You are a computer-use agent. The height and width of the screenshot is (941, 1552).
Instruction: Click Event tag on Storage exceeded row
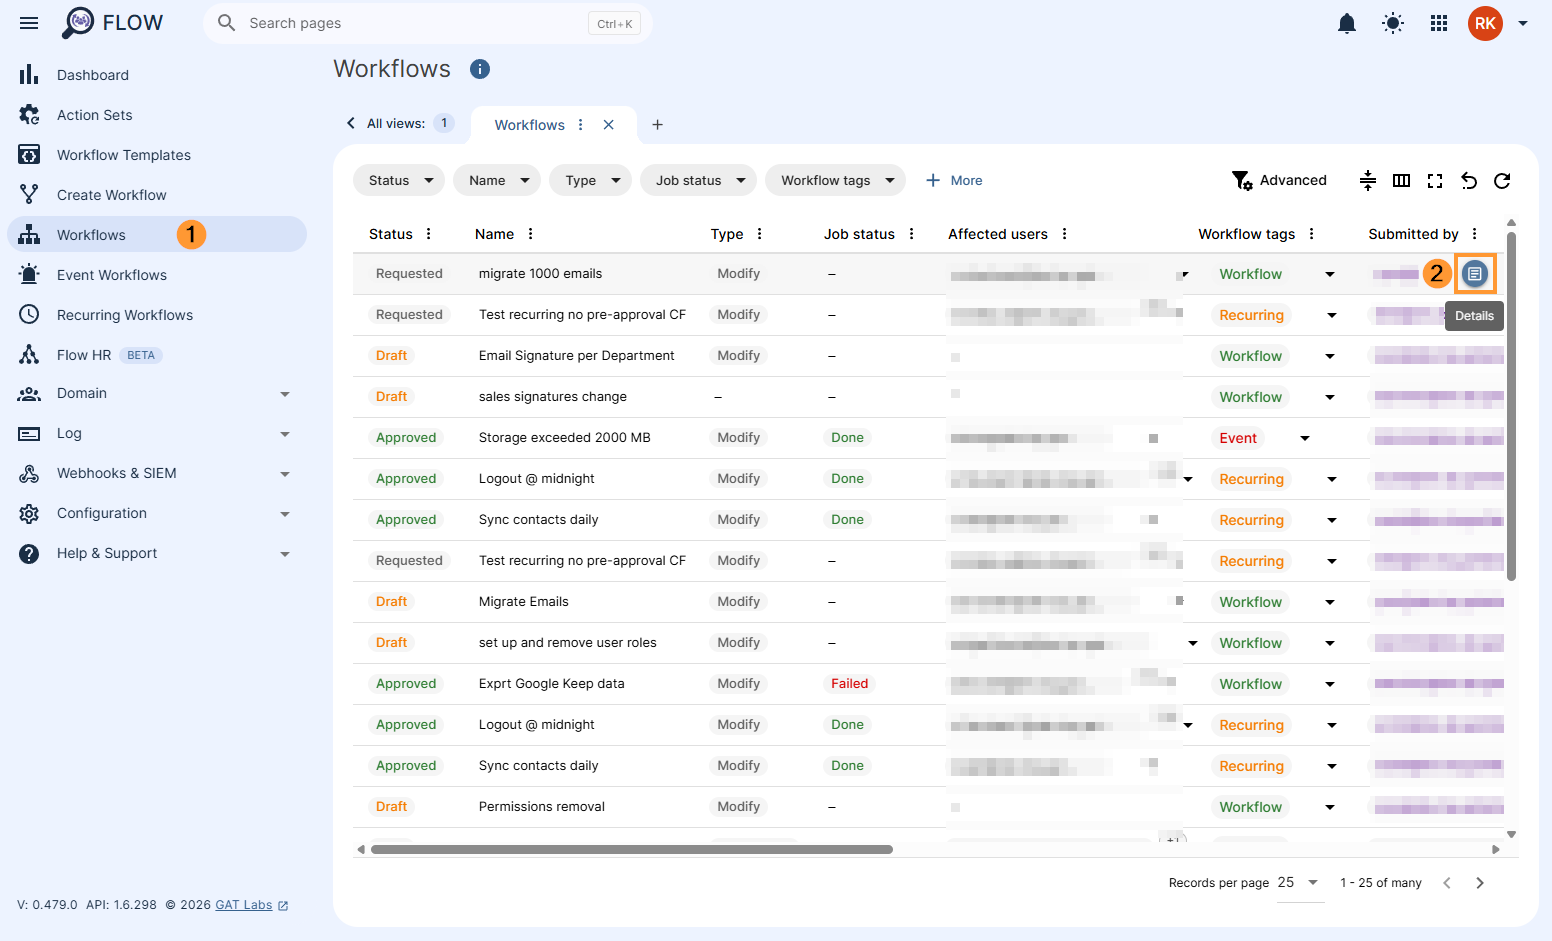click(1238, 438)
